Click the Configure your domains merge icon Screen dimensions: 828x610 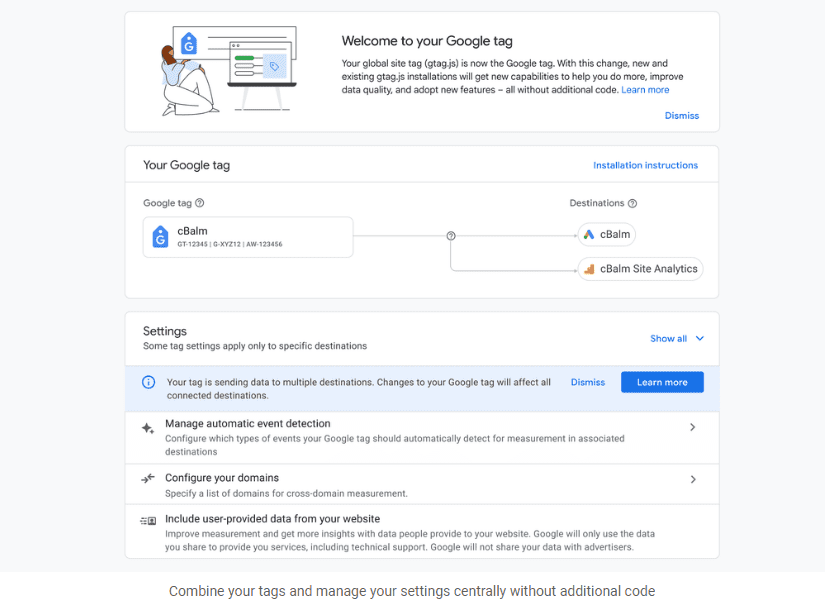pyautogui.click(x=148, y=479)
